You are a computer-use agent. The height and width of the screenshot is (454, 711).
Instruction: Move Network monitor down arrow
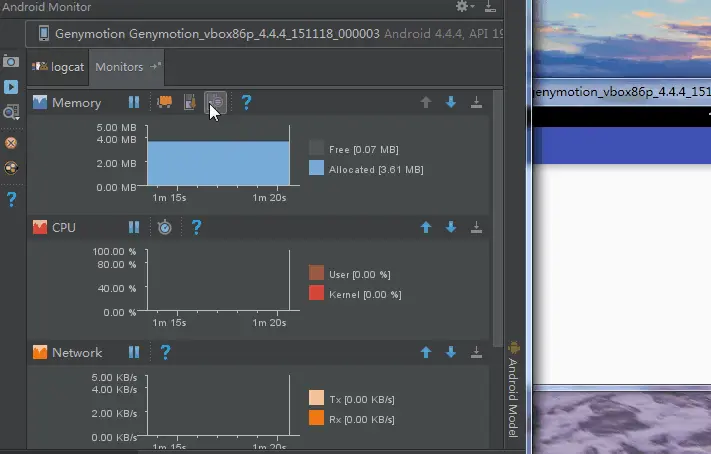tap(451, 352)
